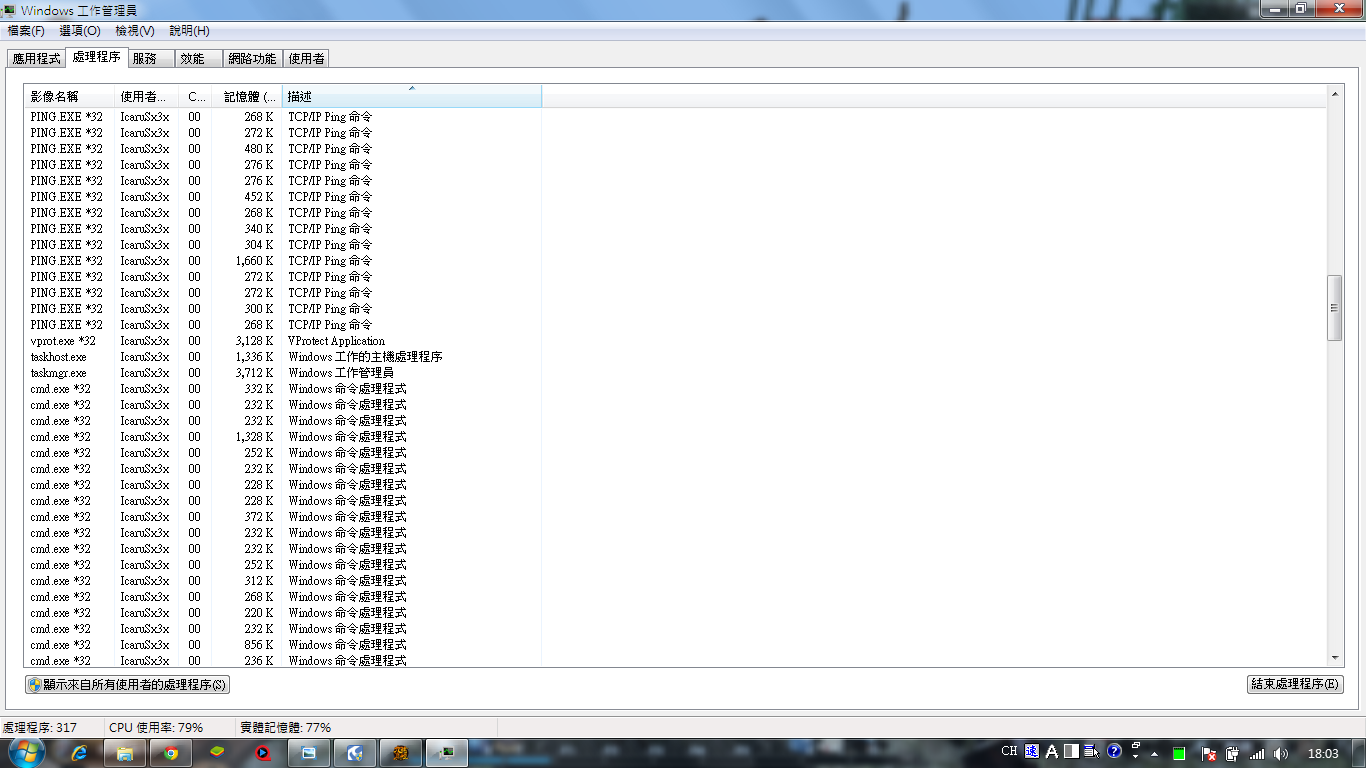1366x768 pixels.
Task: Open the language bar help question mark
Action: pyautogui.click(x=1113, y=751)
